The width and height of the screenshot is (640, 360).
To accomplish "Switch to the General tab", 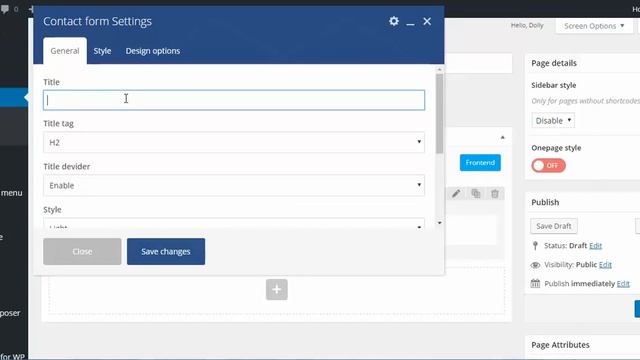I will coord(65,51).
